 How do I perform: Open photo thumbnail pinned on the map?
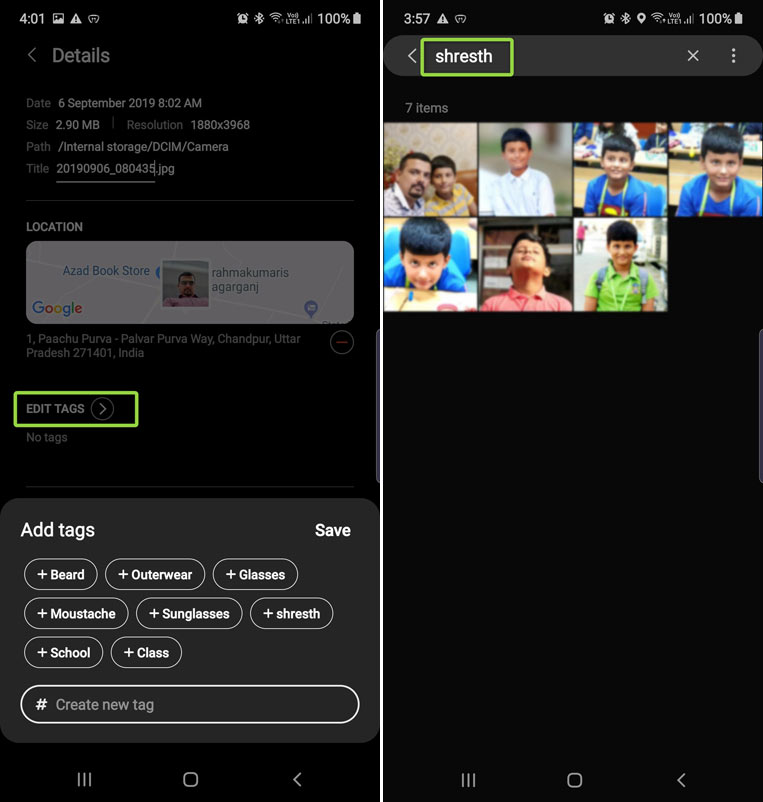point(185,283)
